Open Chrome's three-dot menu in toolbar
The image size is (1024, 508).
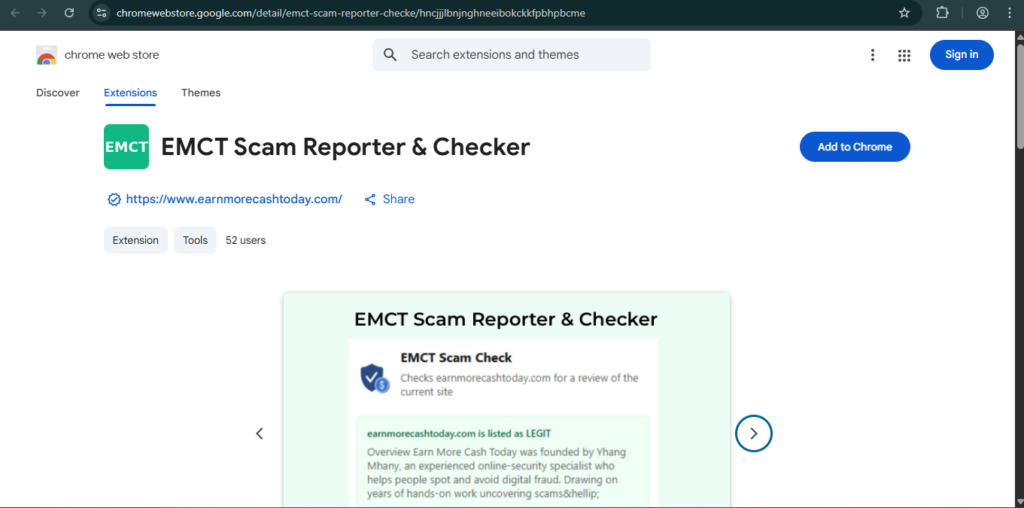[x=1010, y=13]
